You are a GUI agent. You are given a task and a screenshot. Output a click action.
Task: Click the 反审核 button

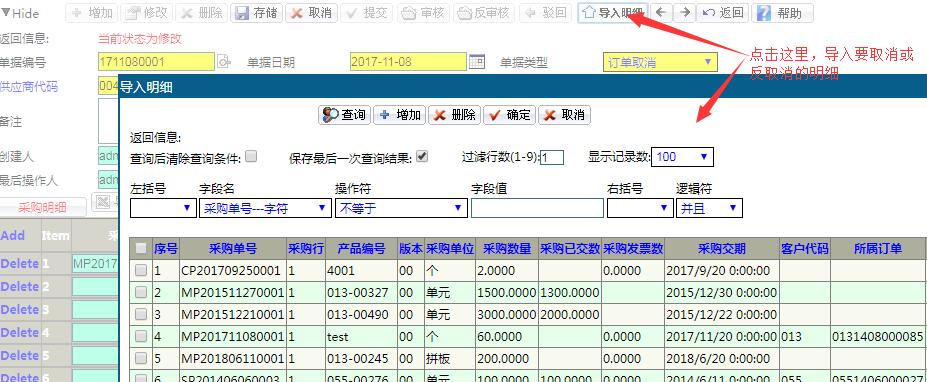coord(484,13)
